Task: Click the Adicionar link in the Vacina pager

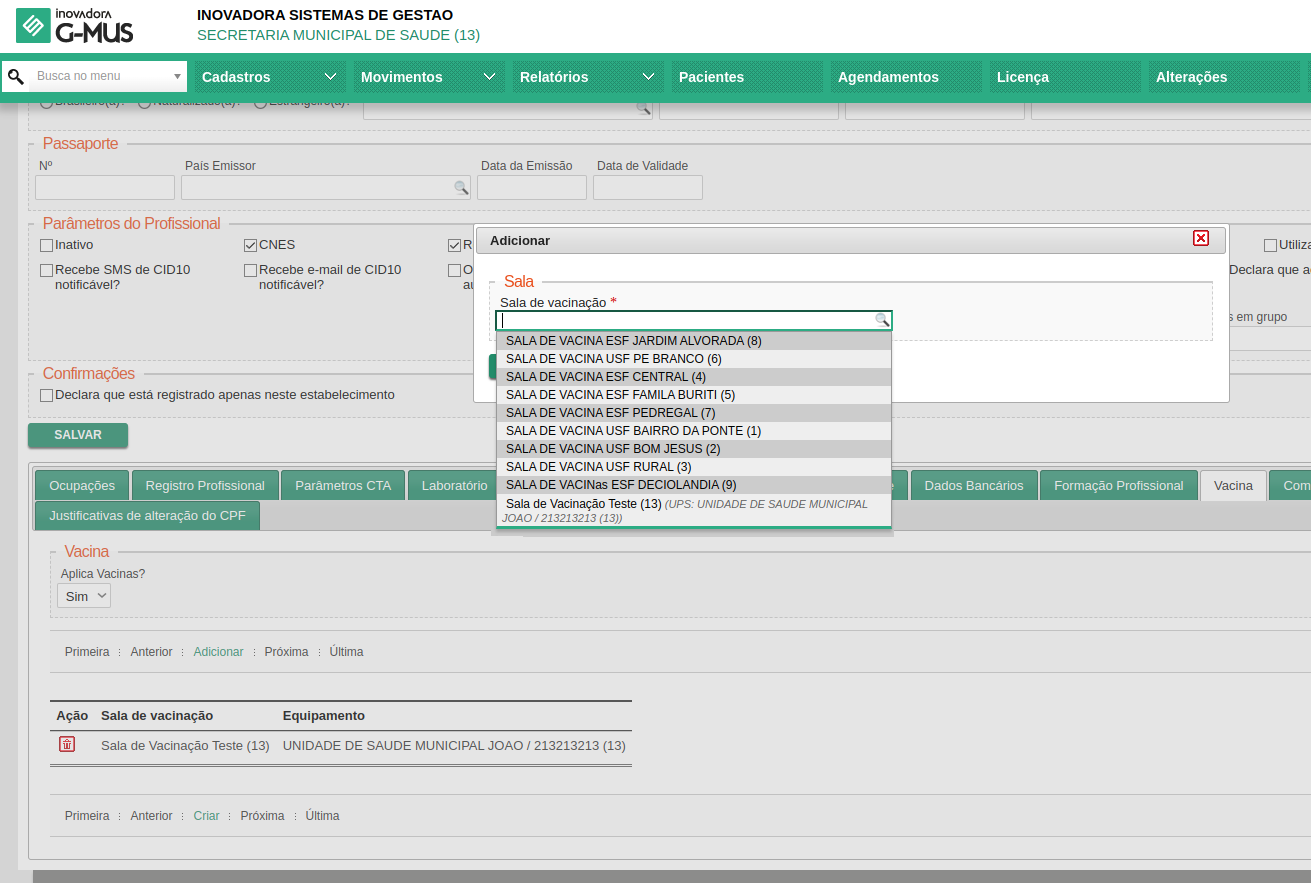Action: click(219, 652)
